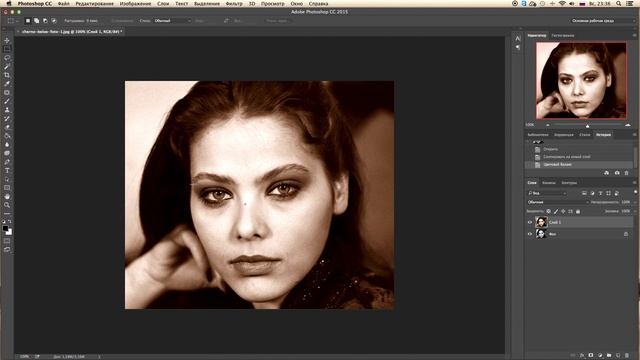Hide the Фон background layer
The width and height of the screenshot is (640, 360).
point(530,234)
